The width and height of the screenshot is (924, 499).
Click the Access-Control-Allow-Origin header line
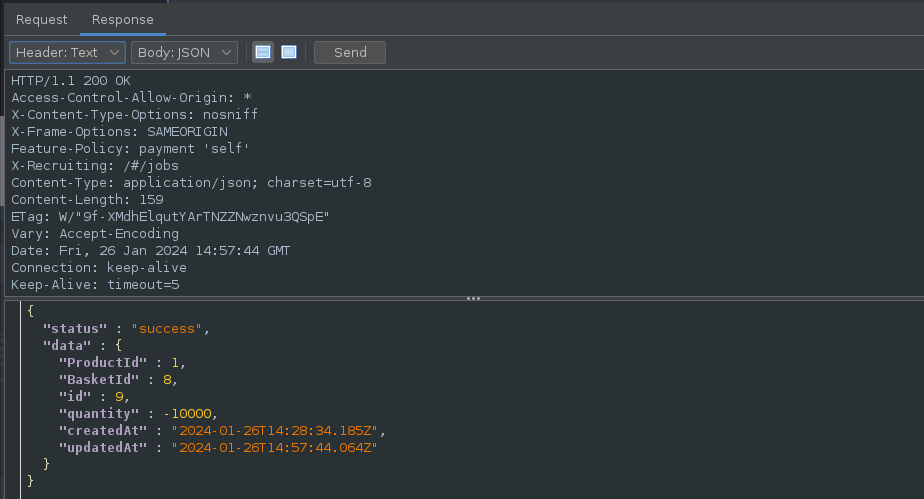click(131, 98)
